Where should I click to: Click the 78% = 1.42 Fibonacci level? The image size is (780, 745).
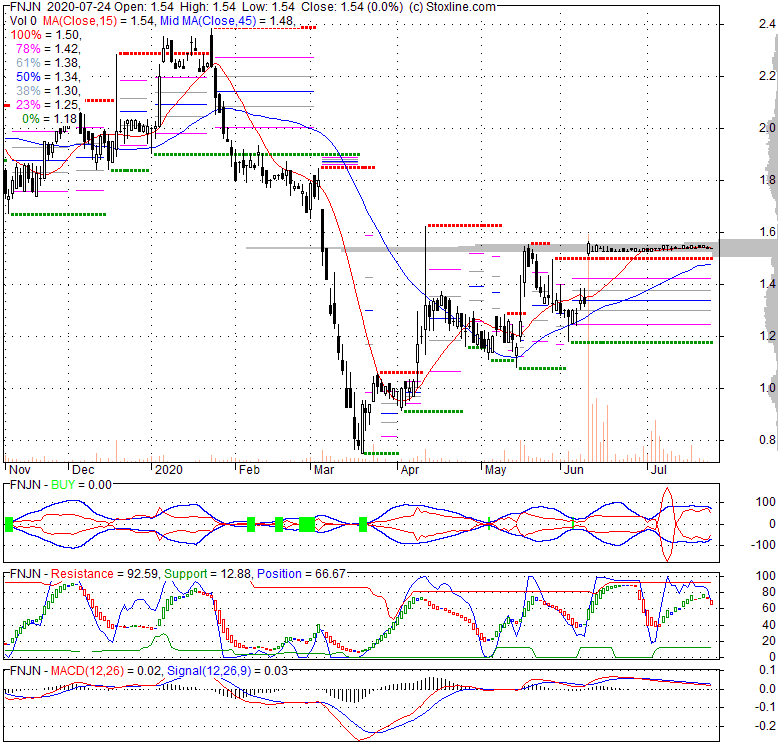[48, 49]
